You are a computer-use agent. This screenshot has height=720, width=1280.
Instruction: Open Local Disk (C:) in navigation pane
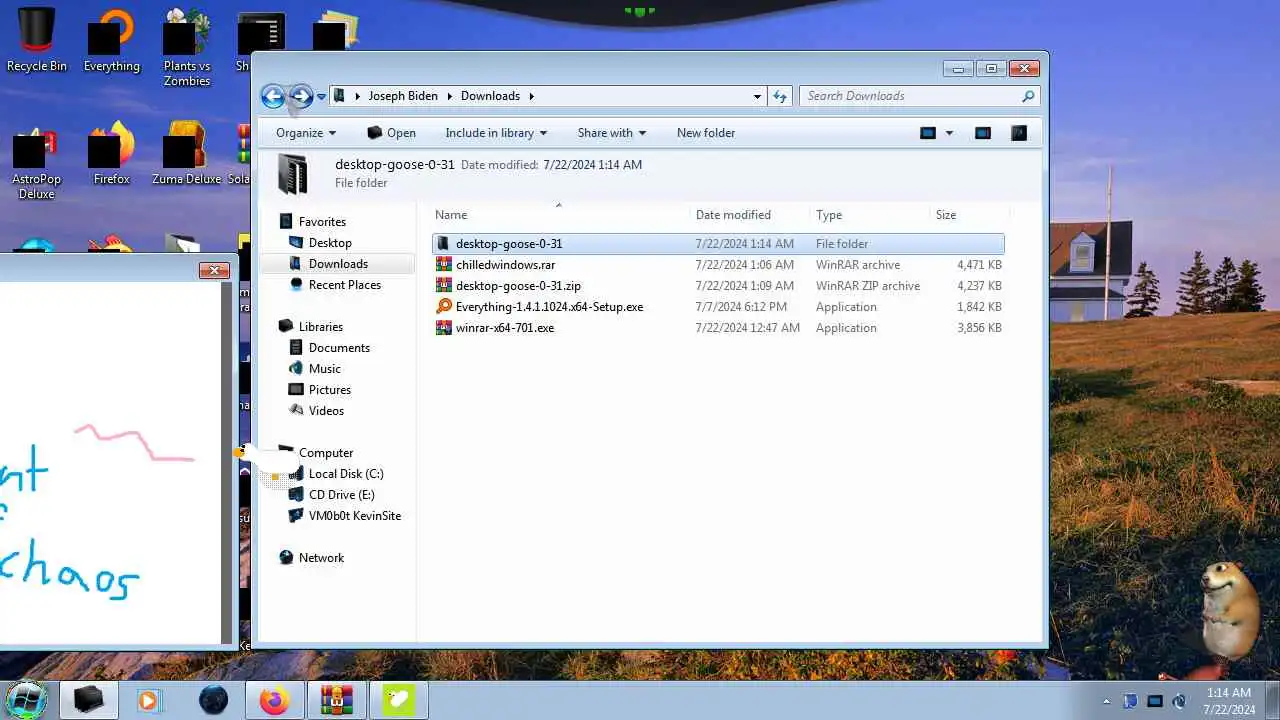point(346,474)
